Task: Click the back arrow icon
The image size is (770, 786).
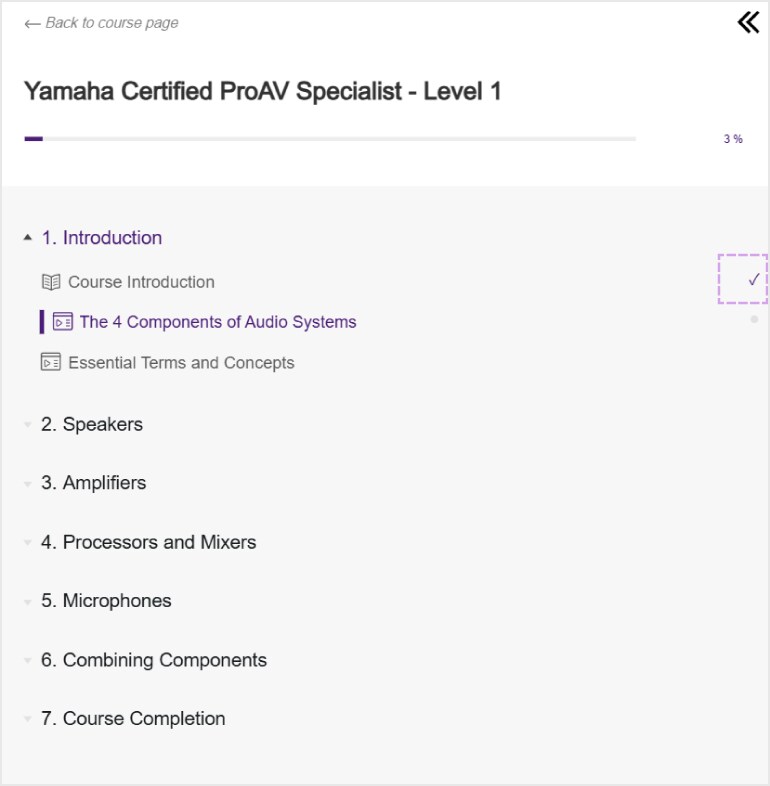Action: (32, 23)
